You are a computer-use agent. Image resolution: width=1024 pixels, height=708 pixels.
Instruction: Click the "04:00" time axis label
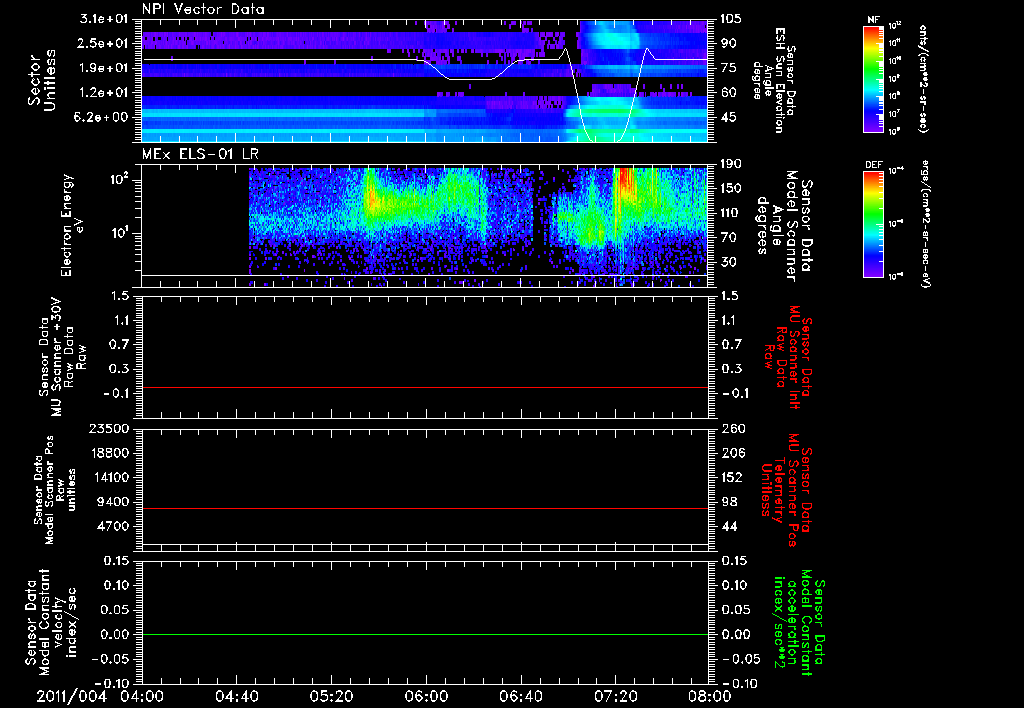tap(142, 696)
